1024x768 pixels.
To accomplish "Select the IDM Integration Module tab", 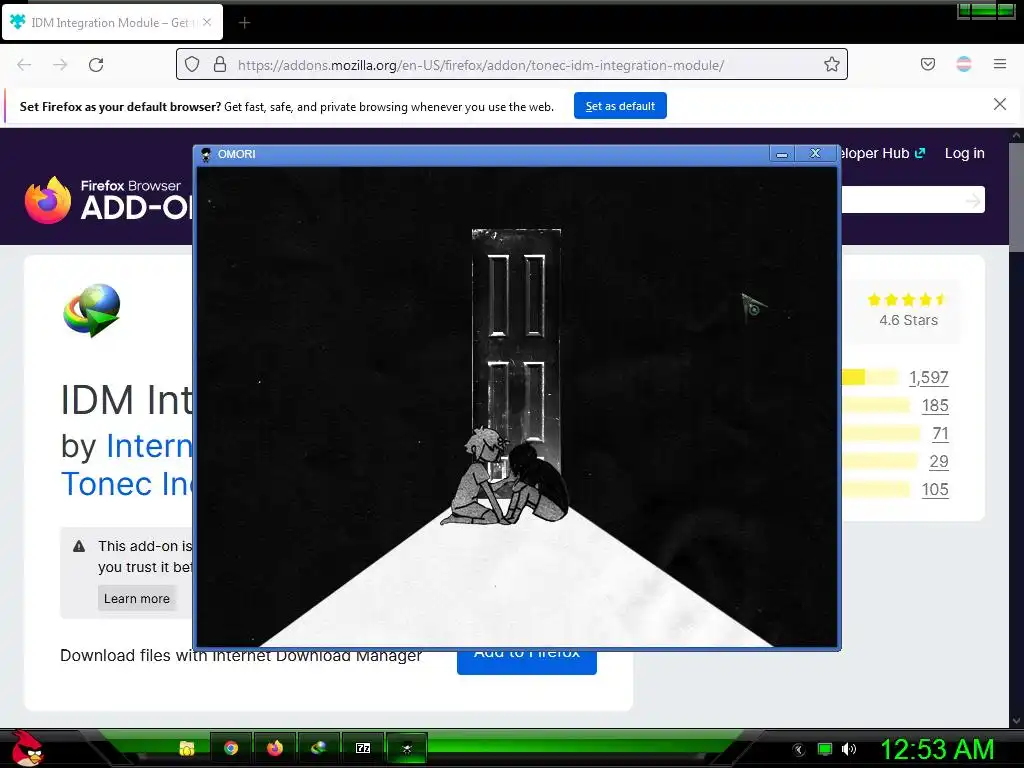I will click(112, 22).
